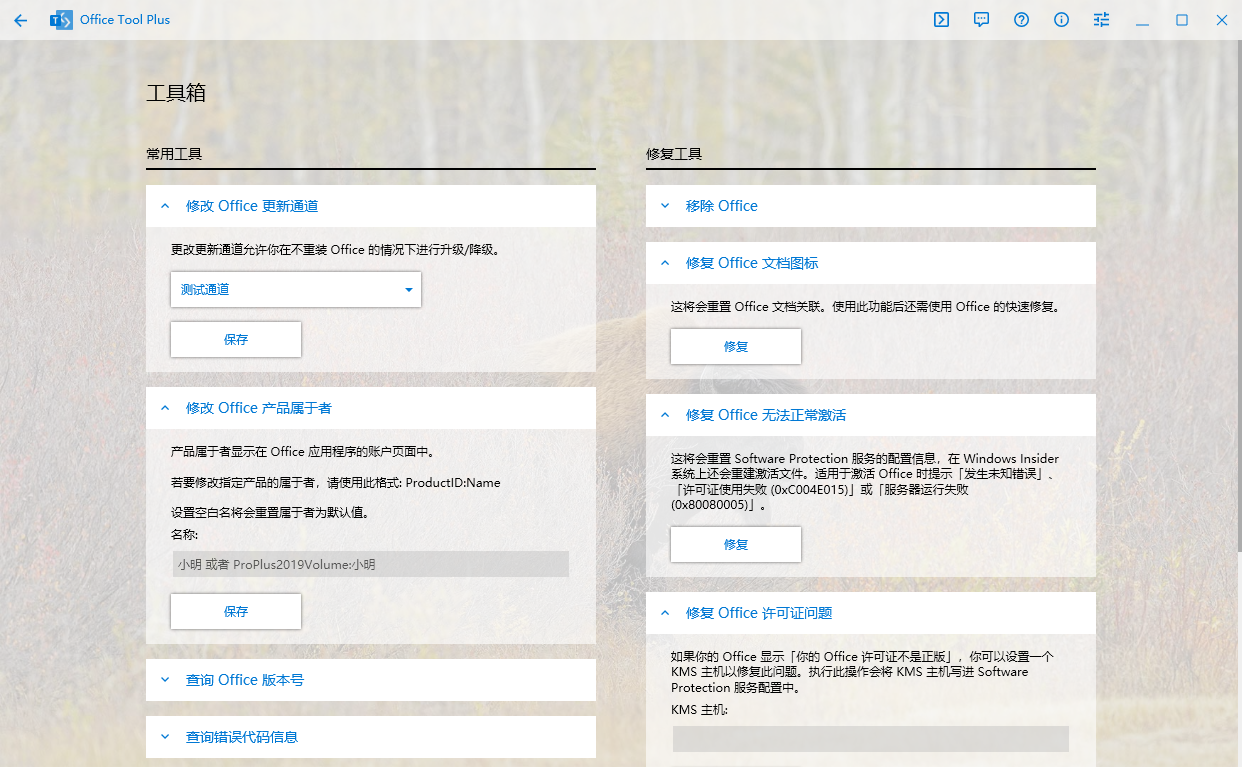Image resolution: width=1242 pixels, height=767 pixels.
Task: Click 修复 under 修复 Office 无法正常激活
Action: click(x=736, y=545)
